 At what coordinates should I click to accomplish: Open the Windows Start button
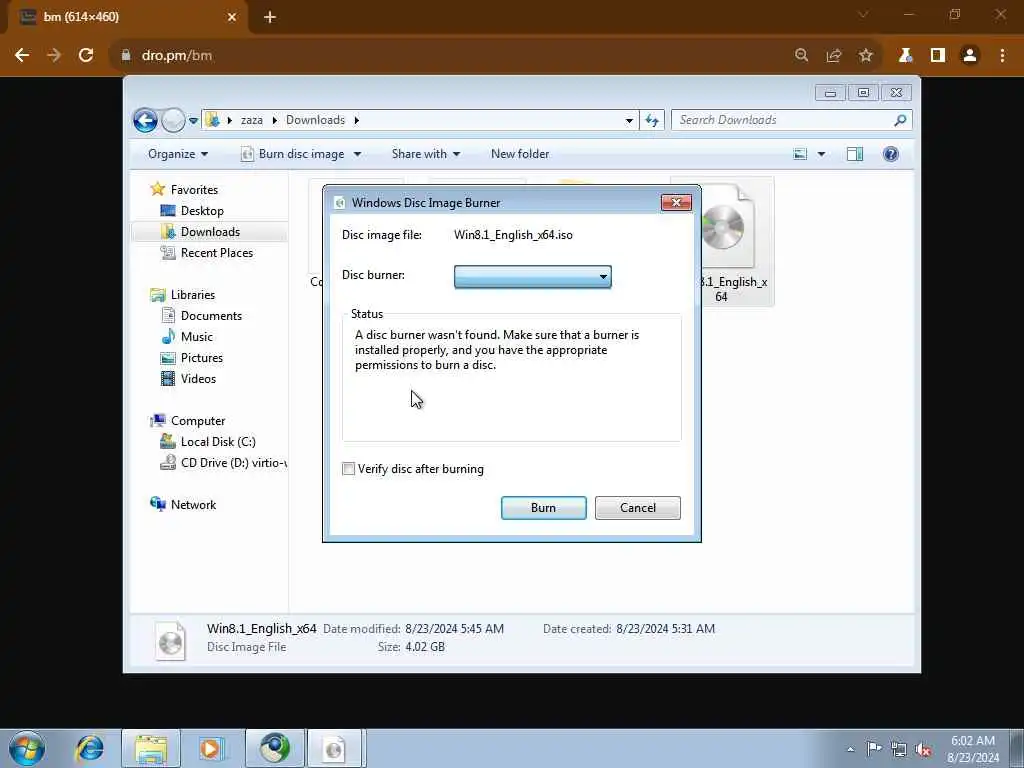(27, 748)
